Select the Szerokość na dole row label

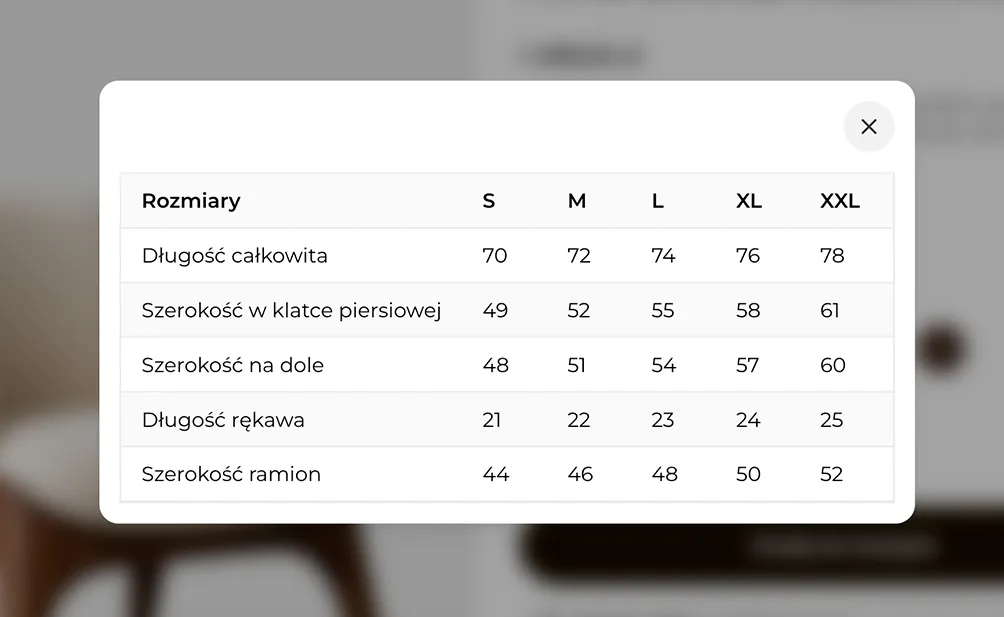[232, 365]
